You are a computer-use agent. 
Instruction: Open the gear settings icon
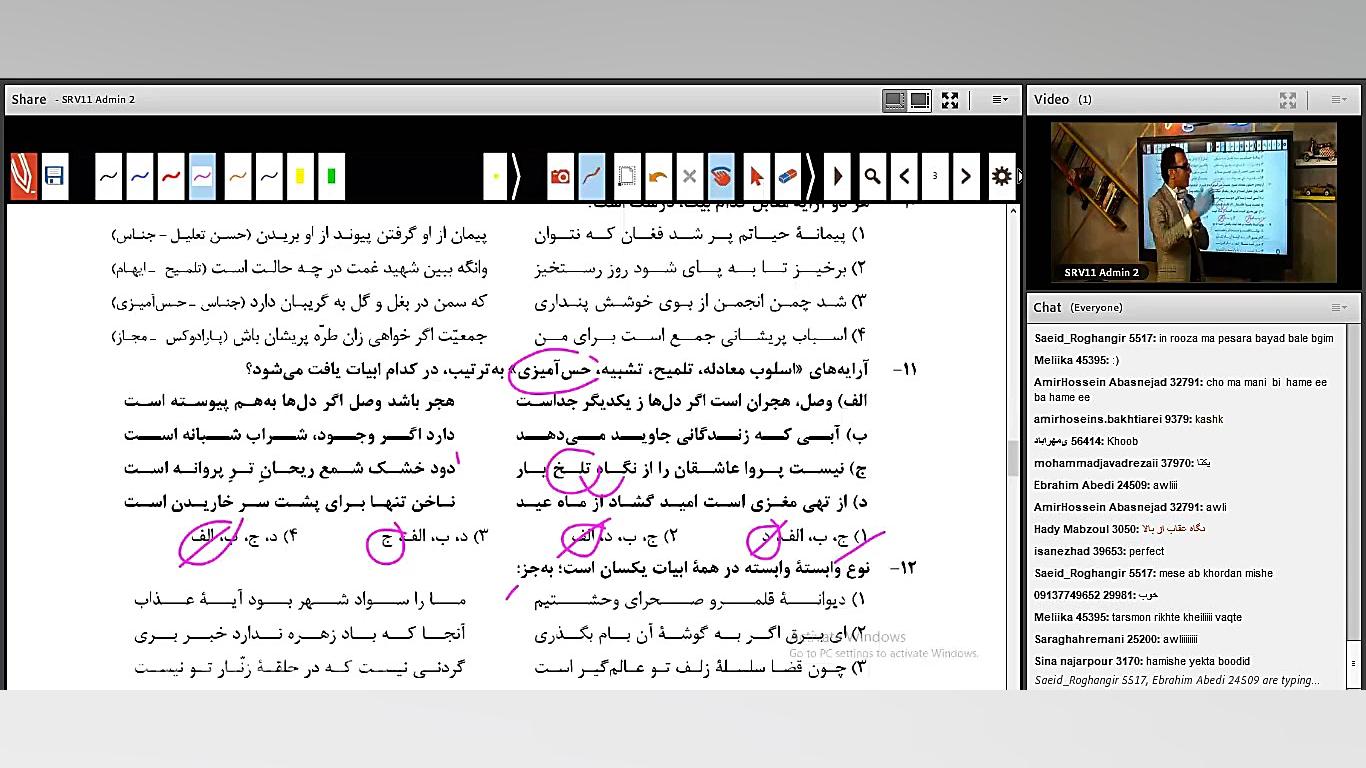tap(1001, 176)
